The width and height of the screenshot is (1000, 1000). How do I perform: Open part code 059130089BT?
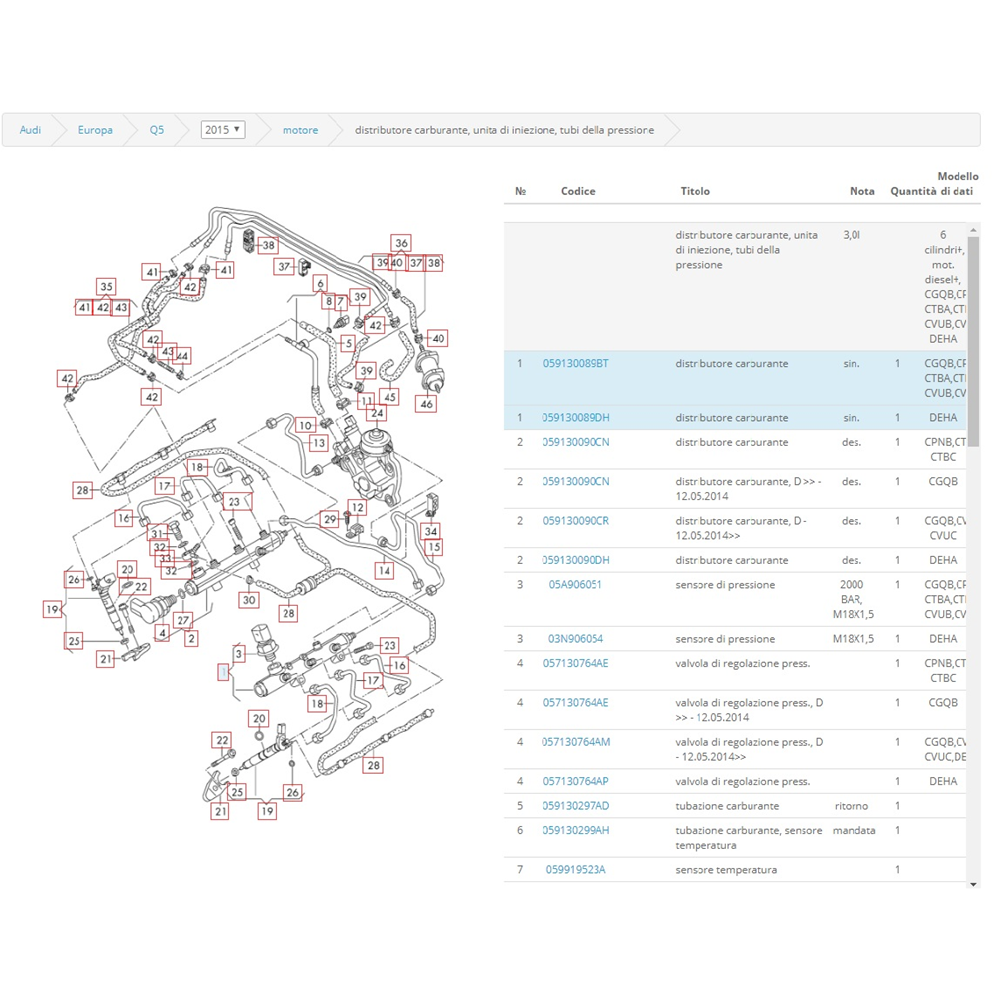click(x=575, y=364)
